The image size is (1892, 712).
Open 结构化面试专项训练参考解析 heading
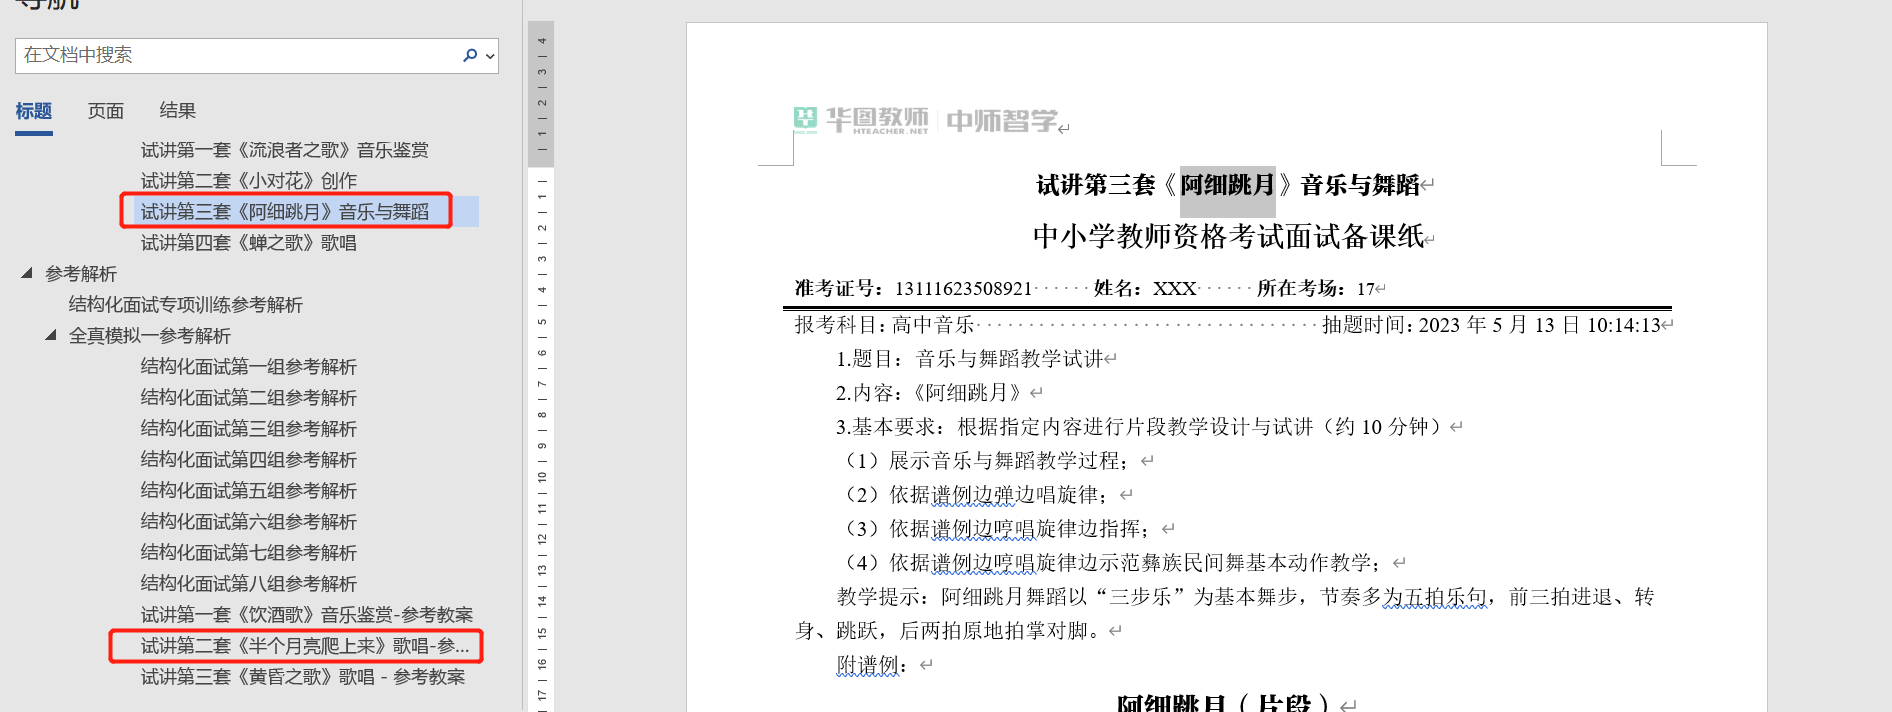185,305
